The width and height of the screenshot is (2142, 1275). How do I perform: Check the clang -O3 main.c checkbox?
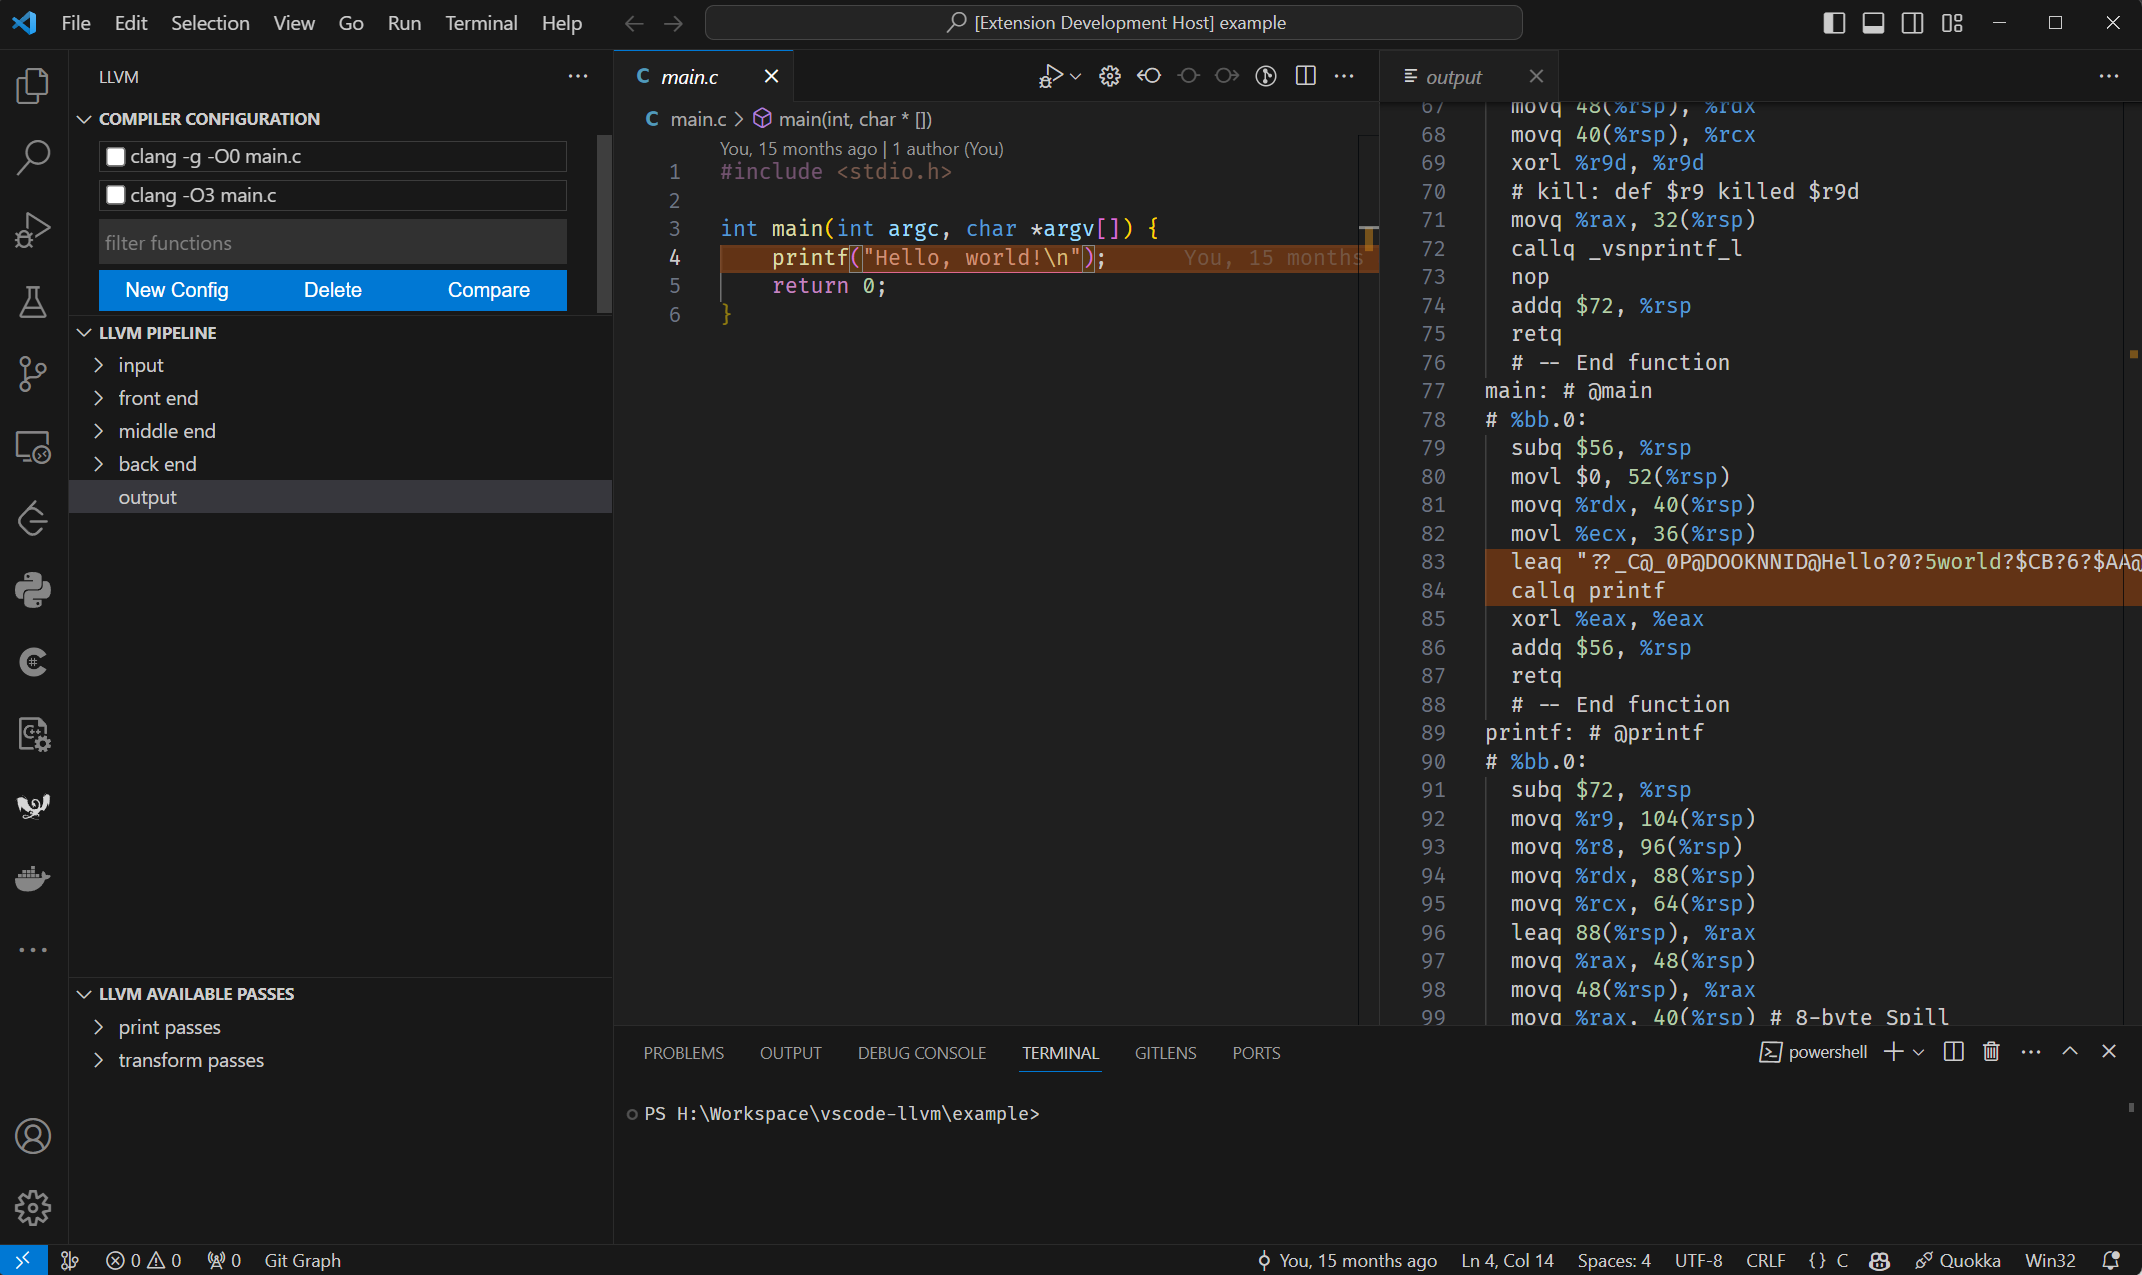[x=116, y=196]
